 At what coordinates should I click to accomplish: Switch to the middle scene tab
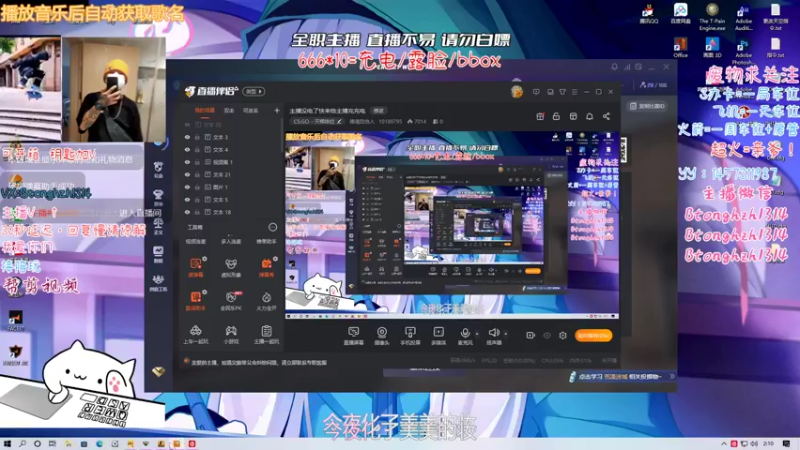click(229, 110)
